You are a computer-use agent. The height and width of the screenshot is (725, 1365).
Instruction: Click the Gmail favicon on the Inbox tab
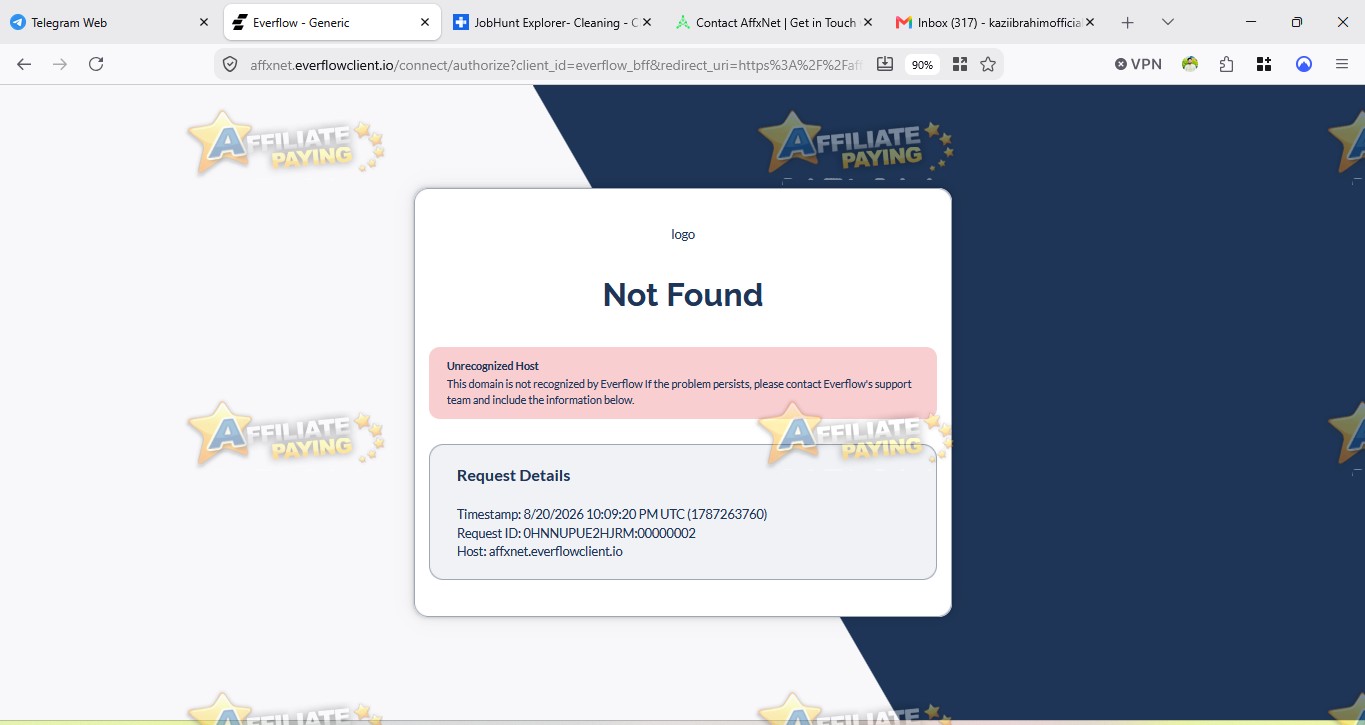pos(904,22)
